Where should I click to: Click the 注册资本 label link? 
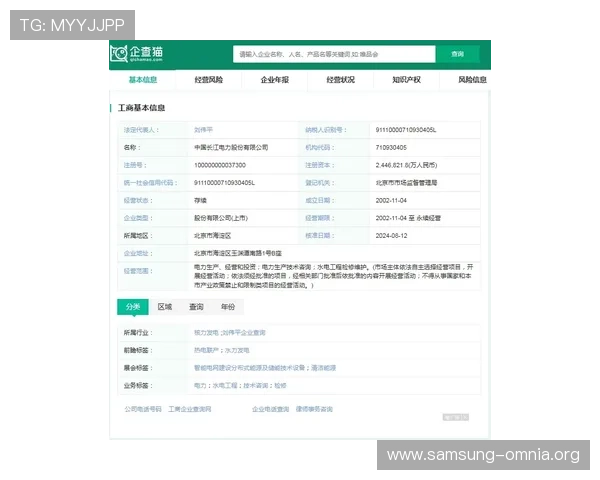320,165
